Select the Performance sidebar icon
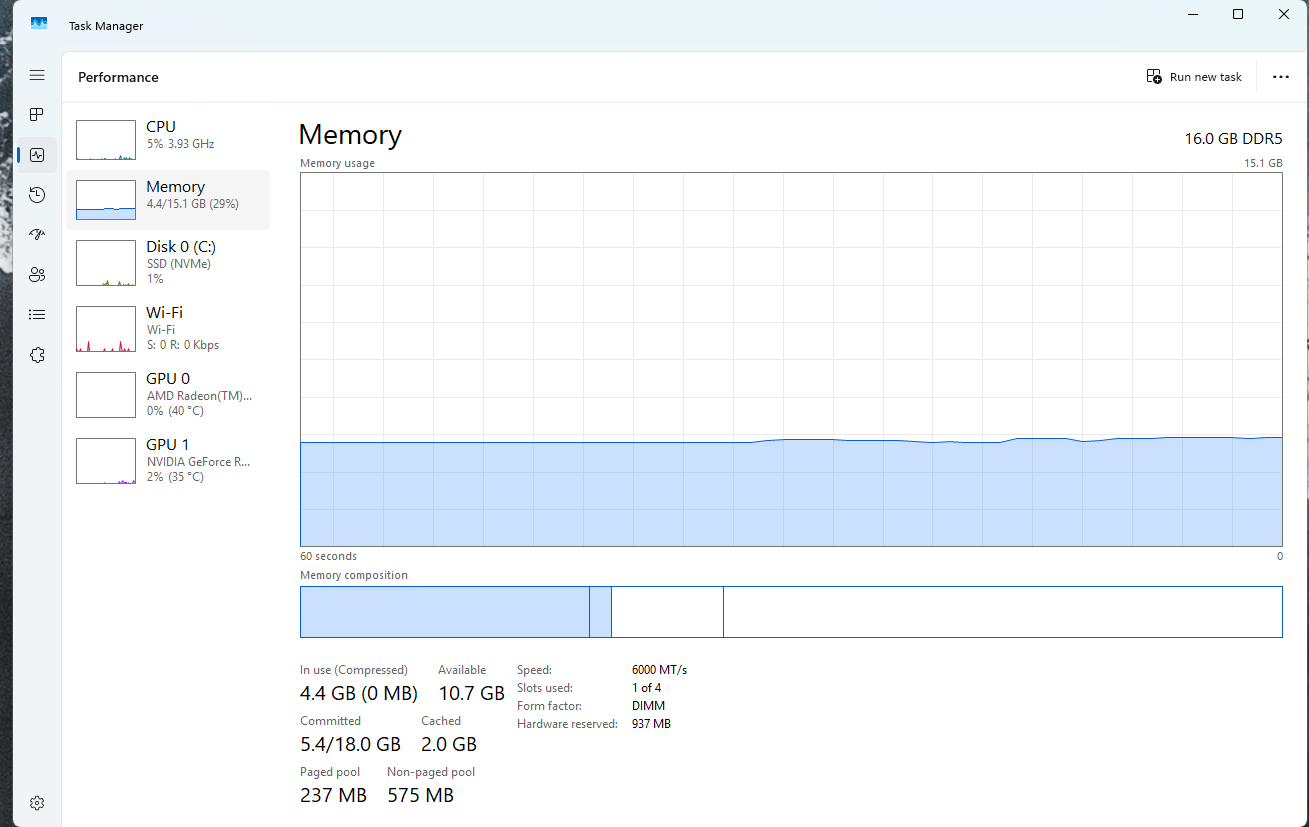Image resolution: width=1309 pixels, height=827 pixels. pos(37,155)
